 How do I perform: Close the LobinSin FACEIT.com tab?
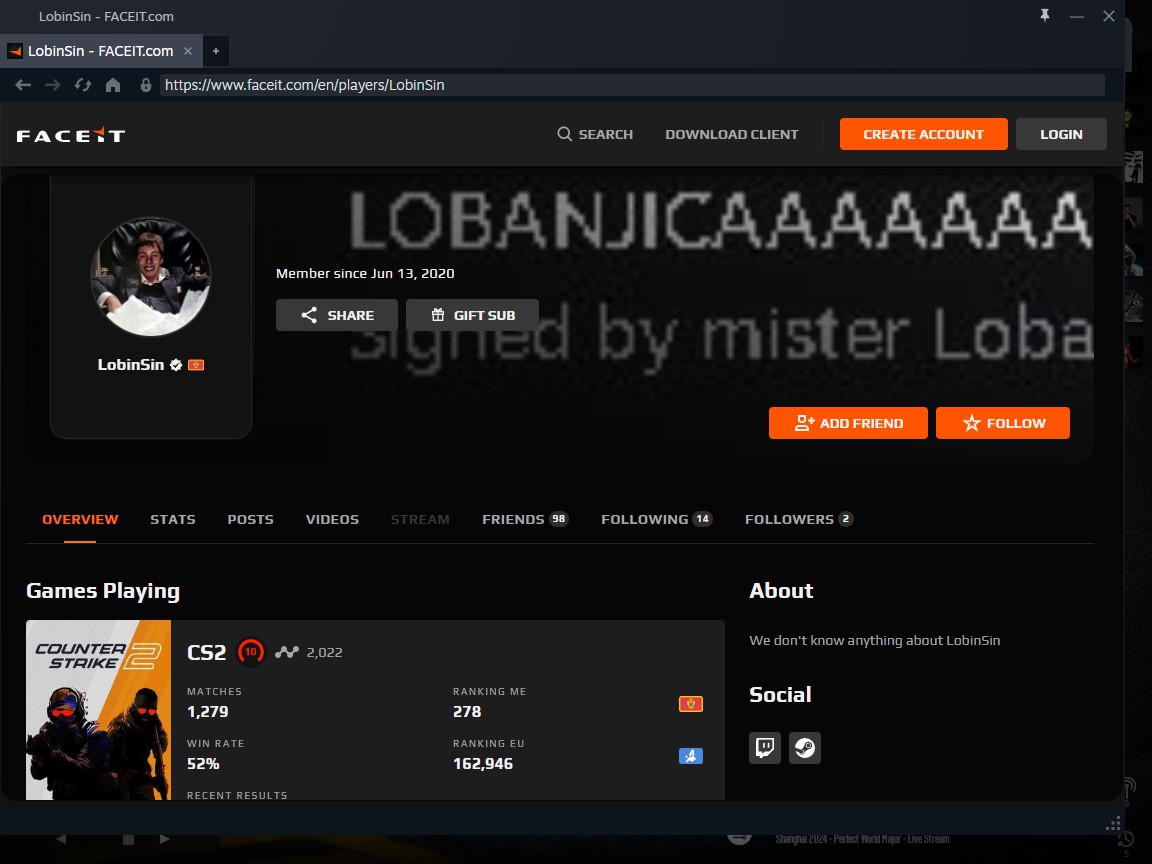click(188, 51)
